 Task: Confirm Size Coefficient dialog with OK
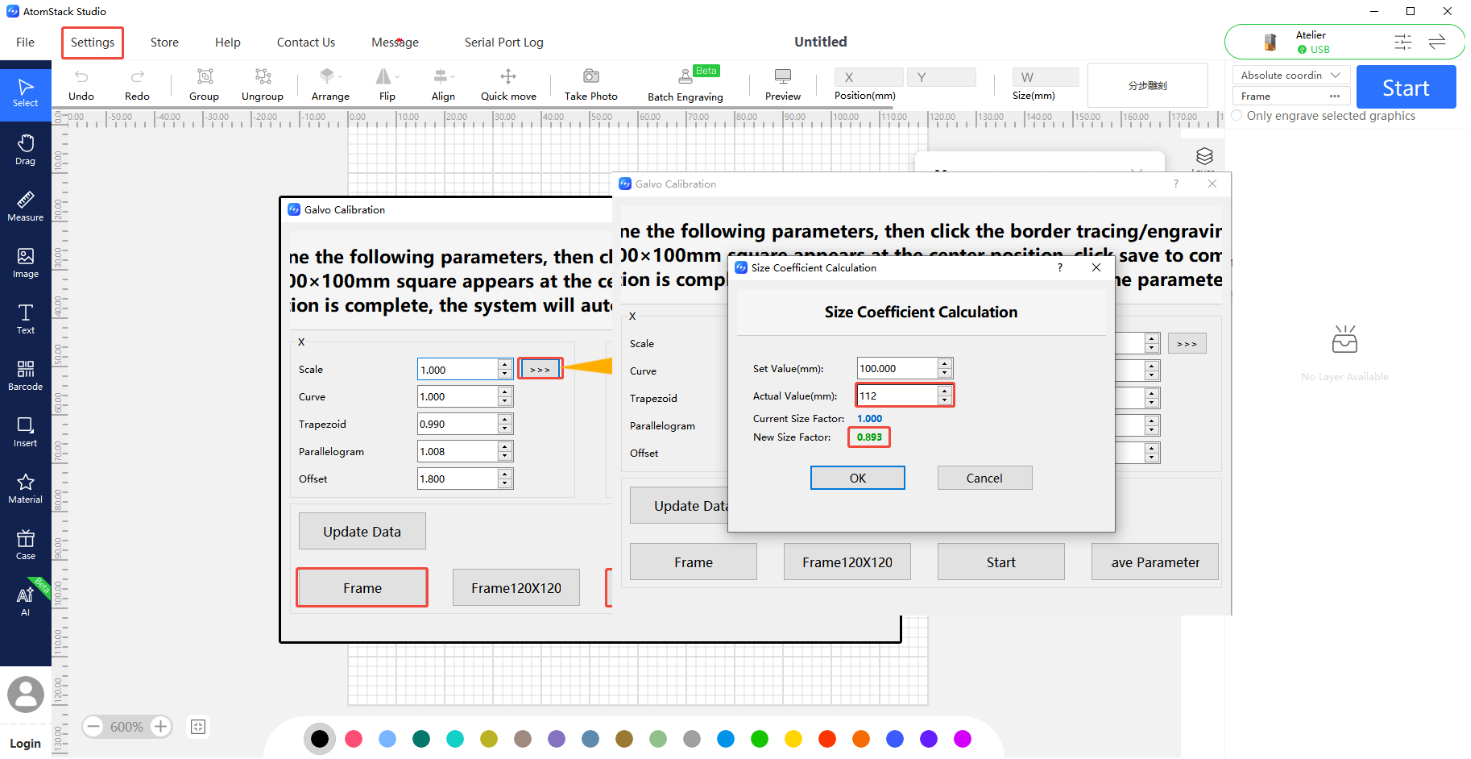[857, 478]
